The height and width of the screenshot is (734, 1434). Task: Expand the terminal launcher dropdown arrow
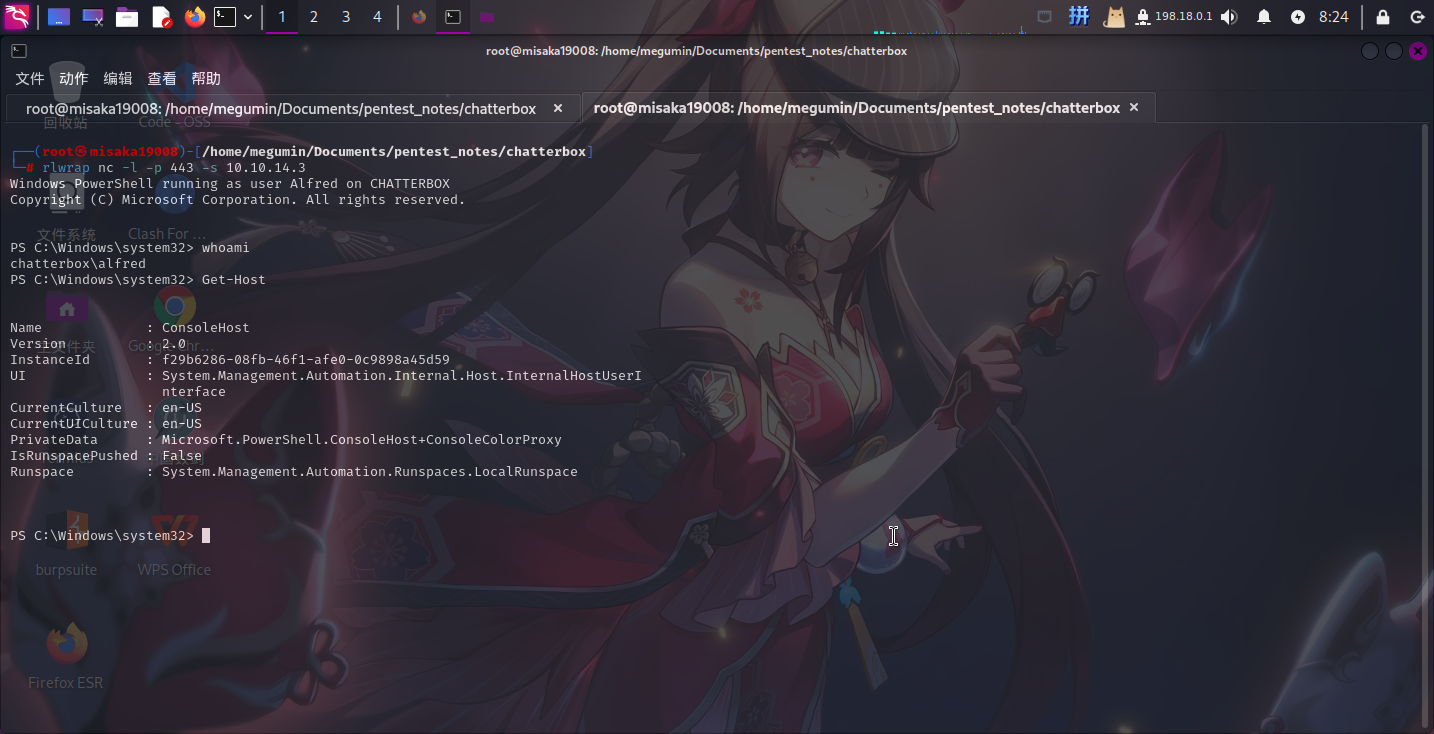(x=248, y=17)
